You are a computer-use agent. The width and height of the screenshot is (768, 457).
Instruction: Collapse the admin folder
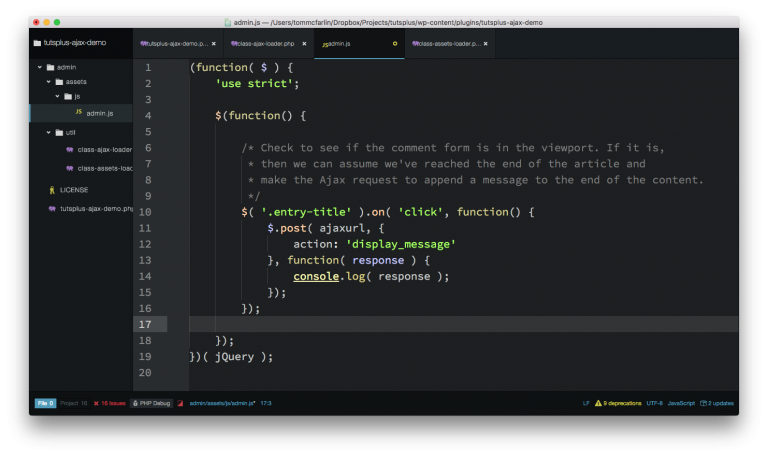click(38, 67)
